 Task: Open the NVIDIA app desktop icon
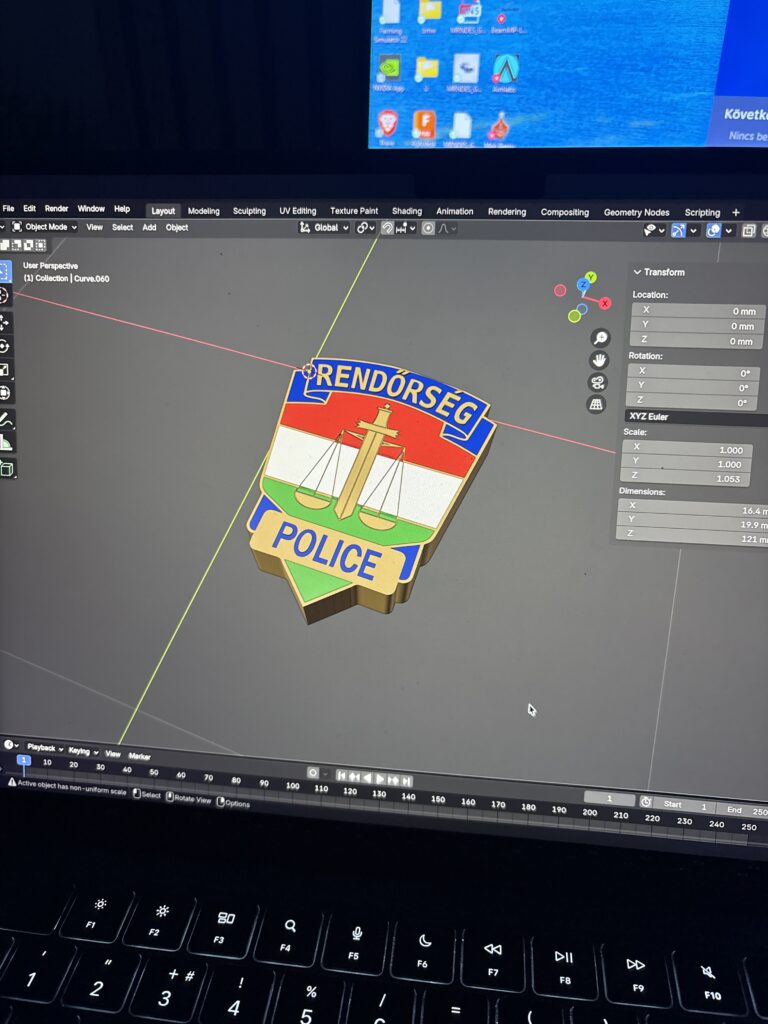point(389,69)
